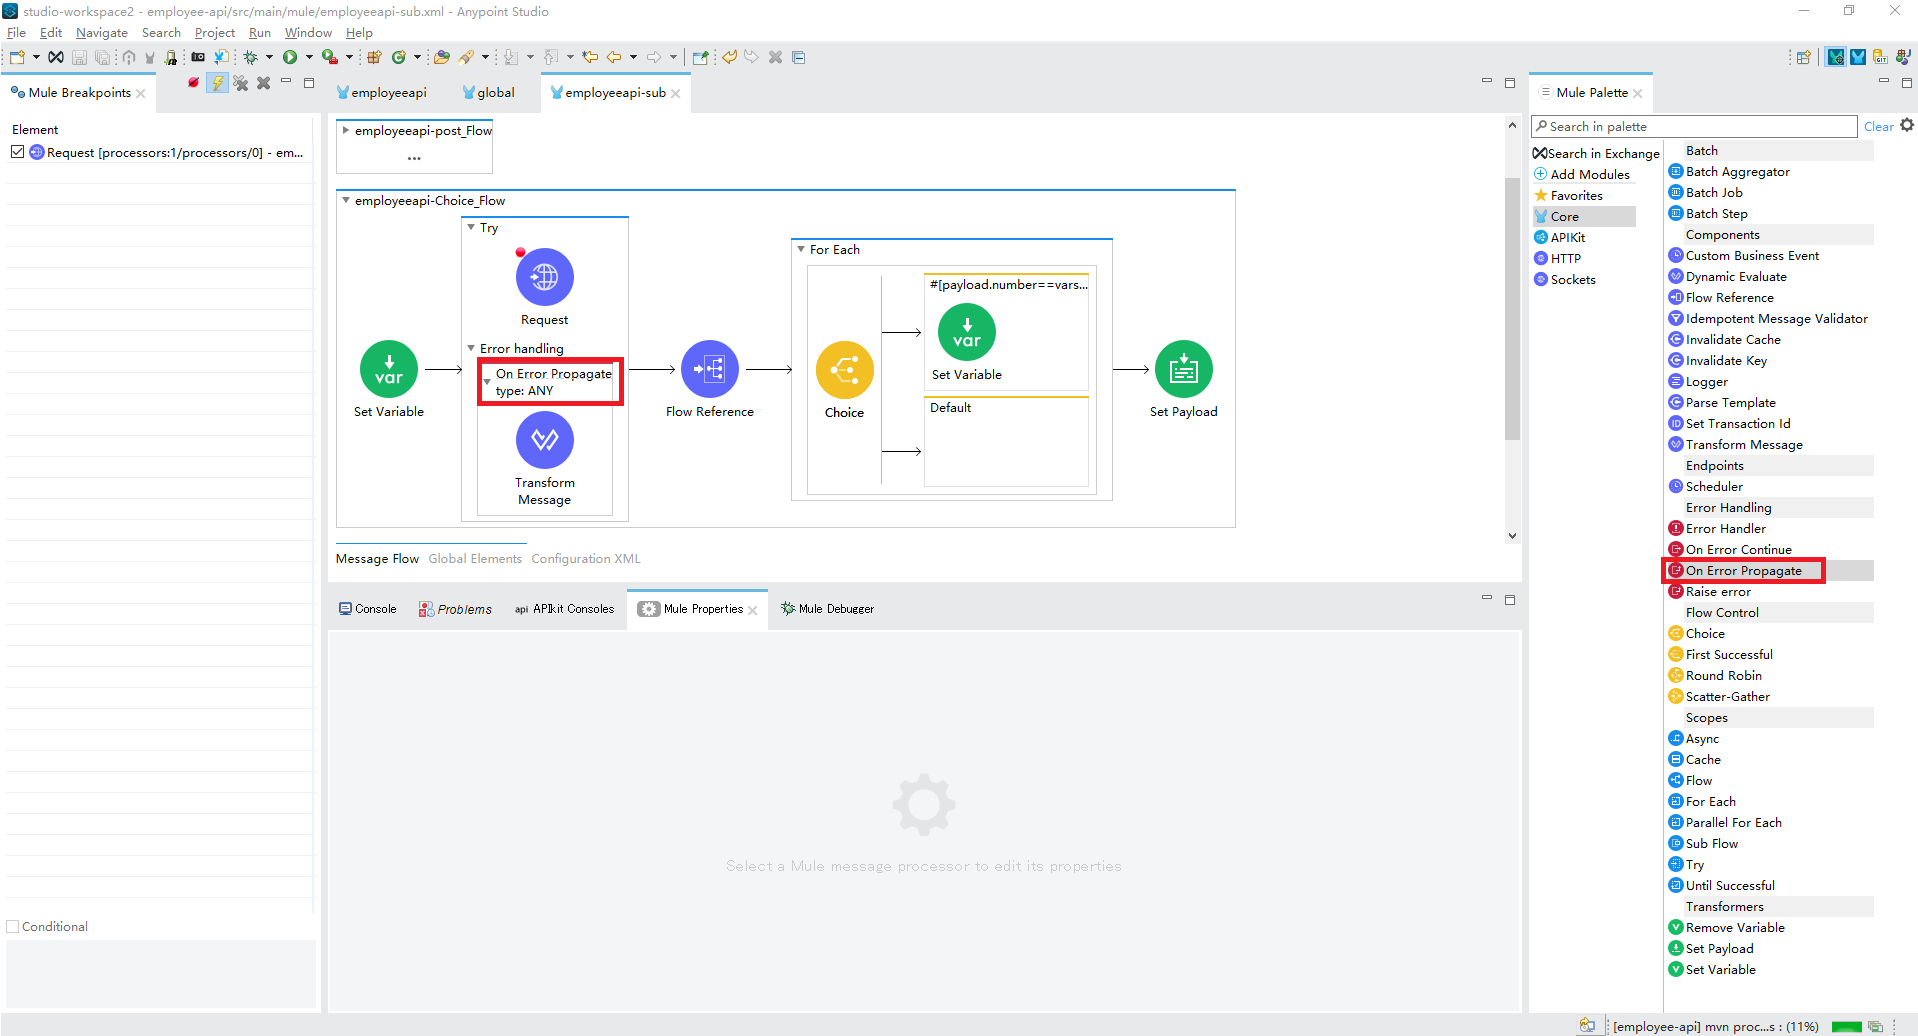Open the Run button dropdown arrow
The image size is (1918, 1036).
pyautogui.click(x=309, y=57)
